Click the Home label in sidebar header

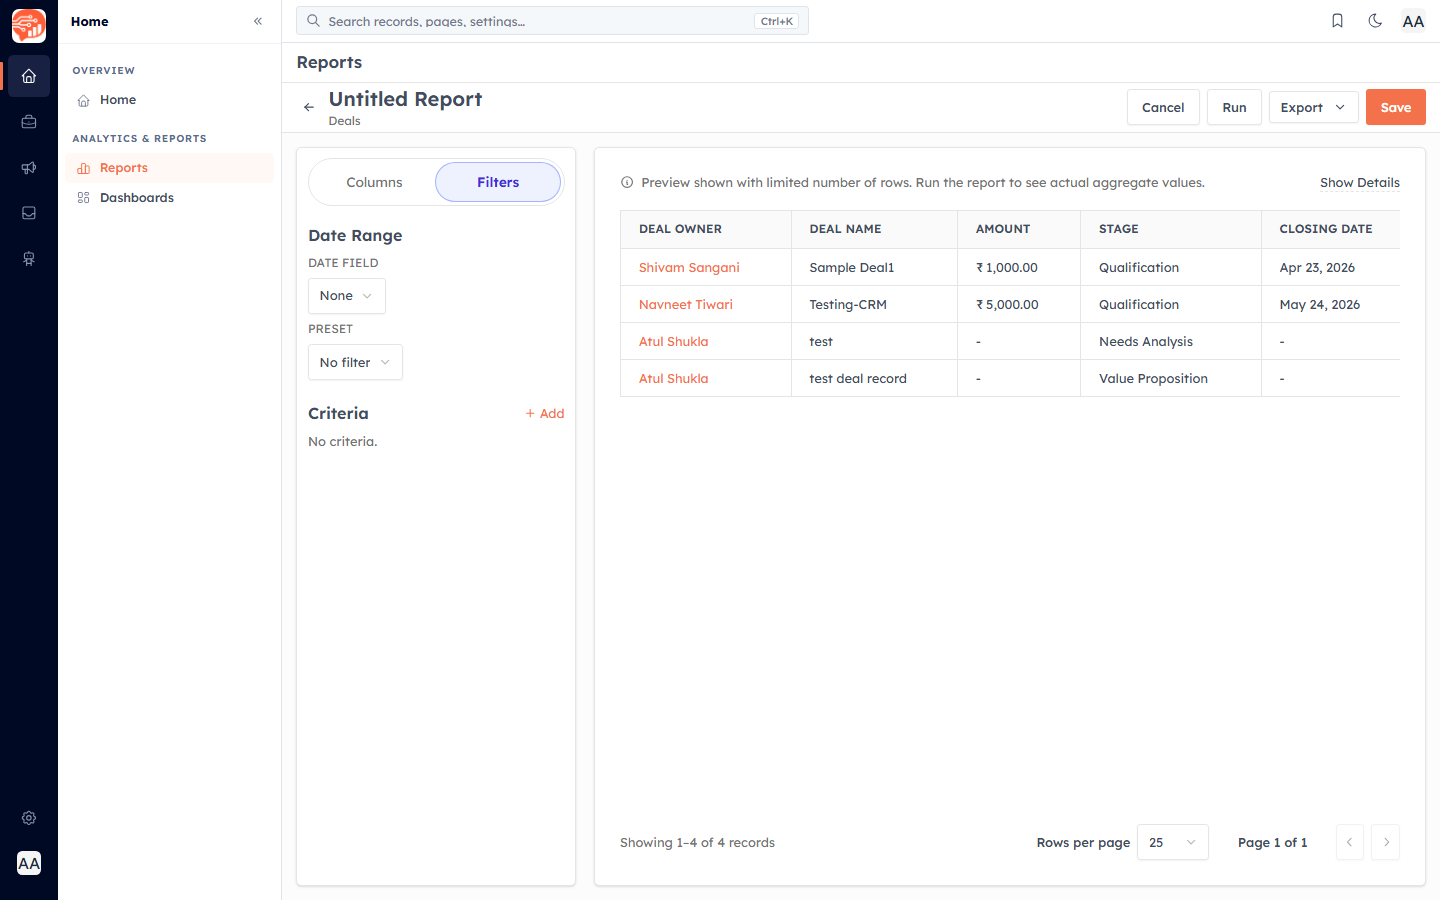[90, 21]
